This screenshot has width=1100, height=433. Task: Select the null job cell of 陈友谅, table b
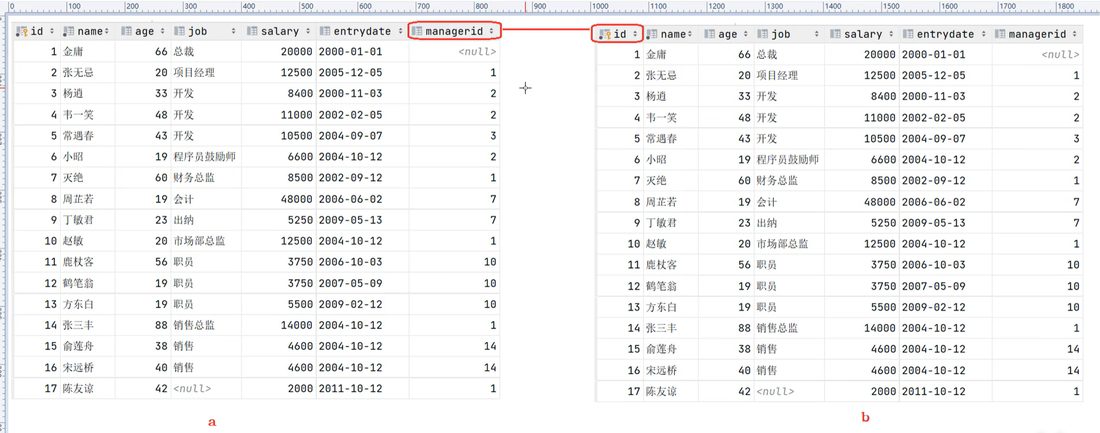click(x=789, y=392)
